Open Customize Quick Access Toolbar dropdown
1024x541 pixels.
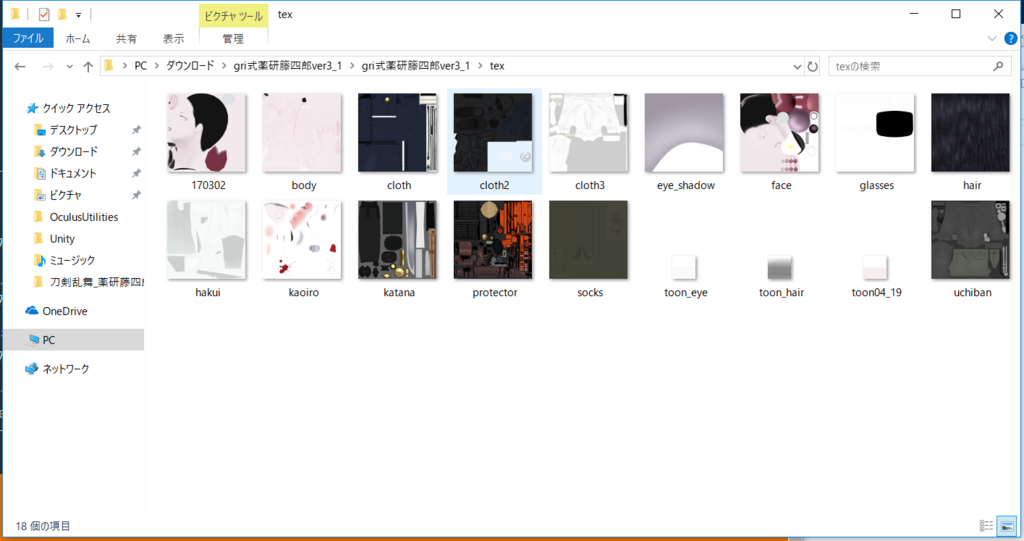pos(78,14)
